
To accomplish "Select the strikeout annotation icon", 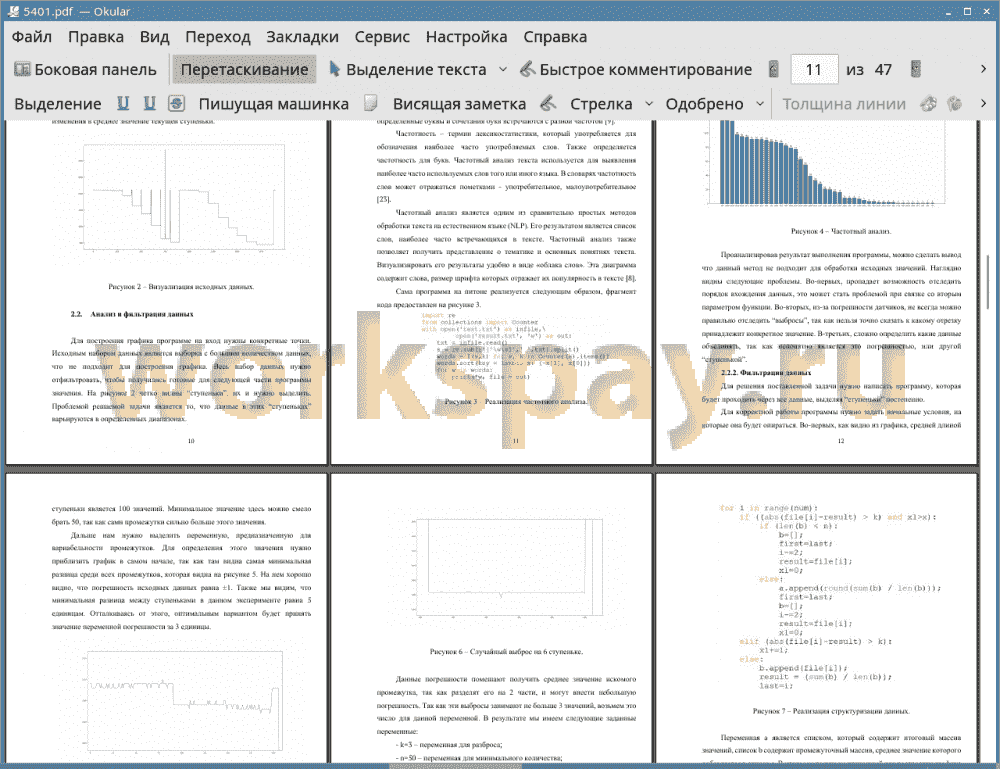I will 177,103.
